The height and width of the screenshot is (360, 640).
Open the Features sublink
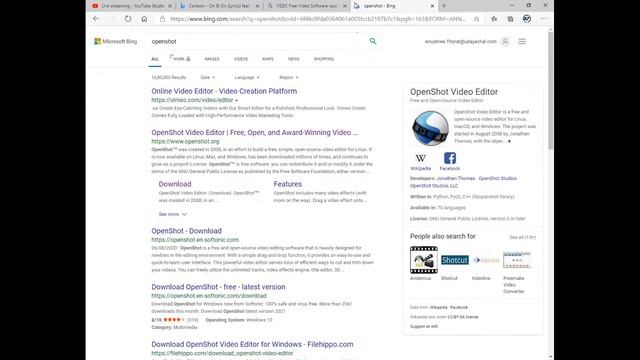[x=288, y=184]
